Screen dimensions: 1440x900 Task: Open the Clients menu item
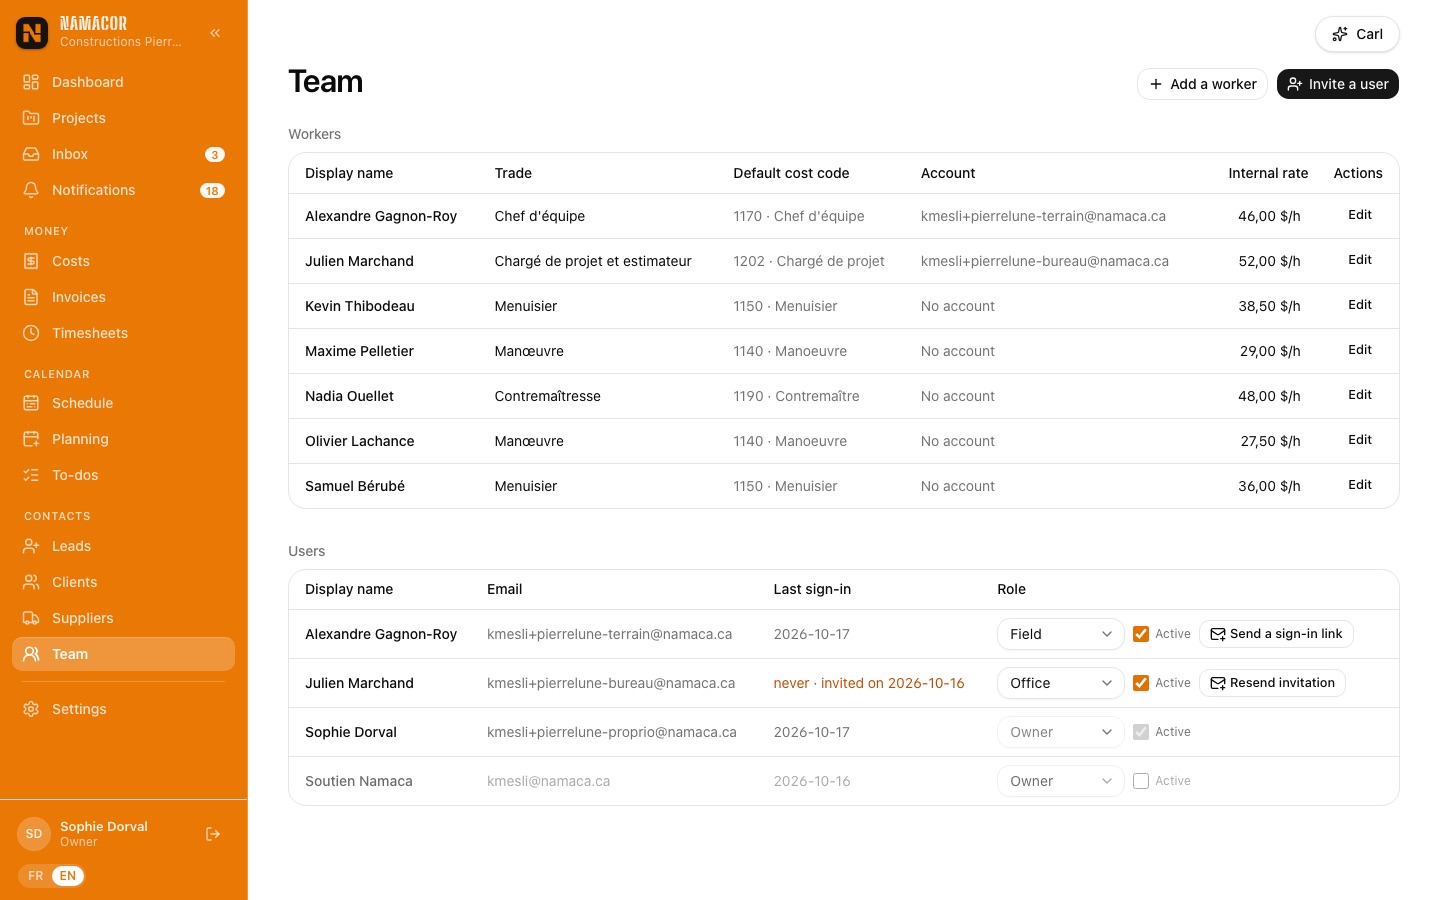124,582
